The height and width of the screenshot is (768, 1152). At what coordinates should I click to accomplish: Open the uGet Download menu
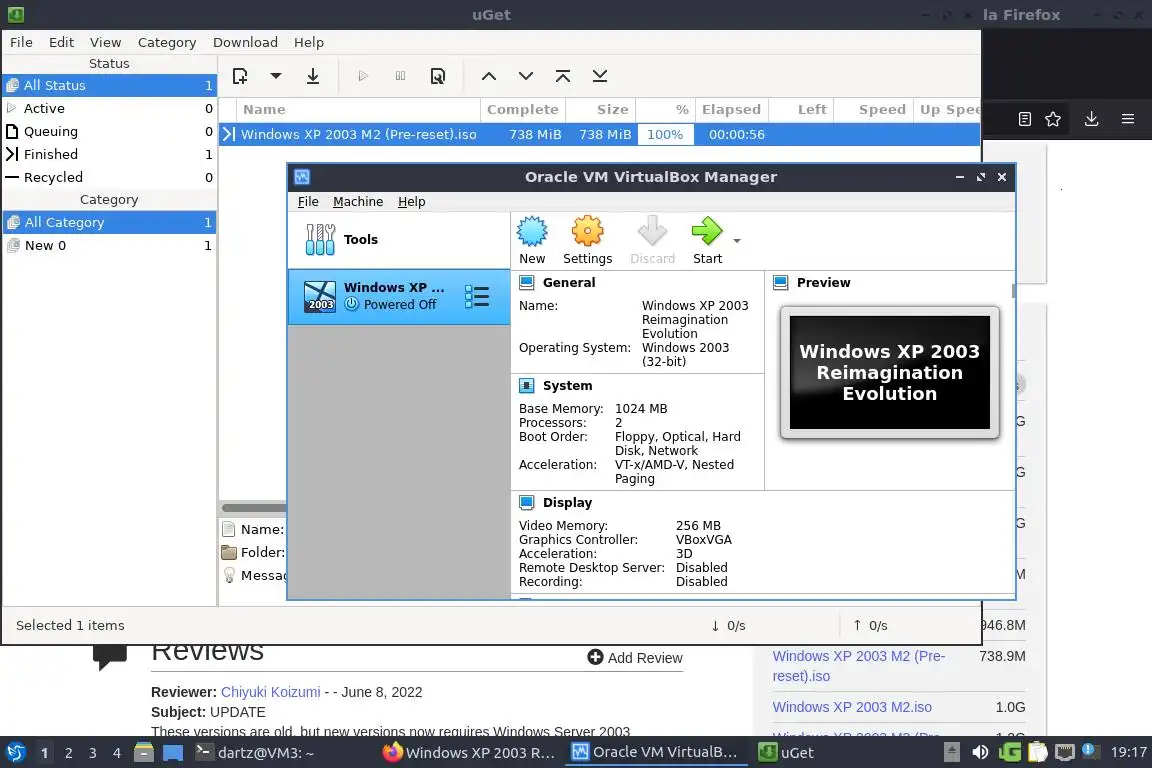[x=245, y=42]
